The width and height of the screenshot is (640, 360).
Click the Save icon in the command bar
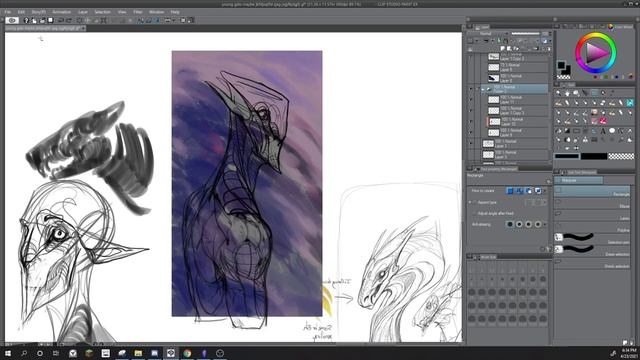tap(51, 20)
